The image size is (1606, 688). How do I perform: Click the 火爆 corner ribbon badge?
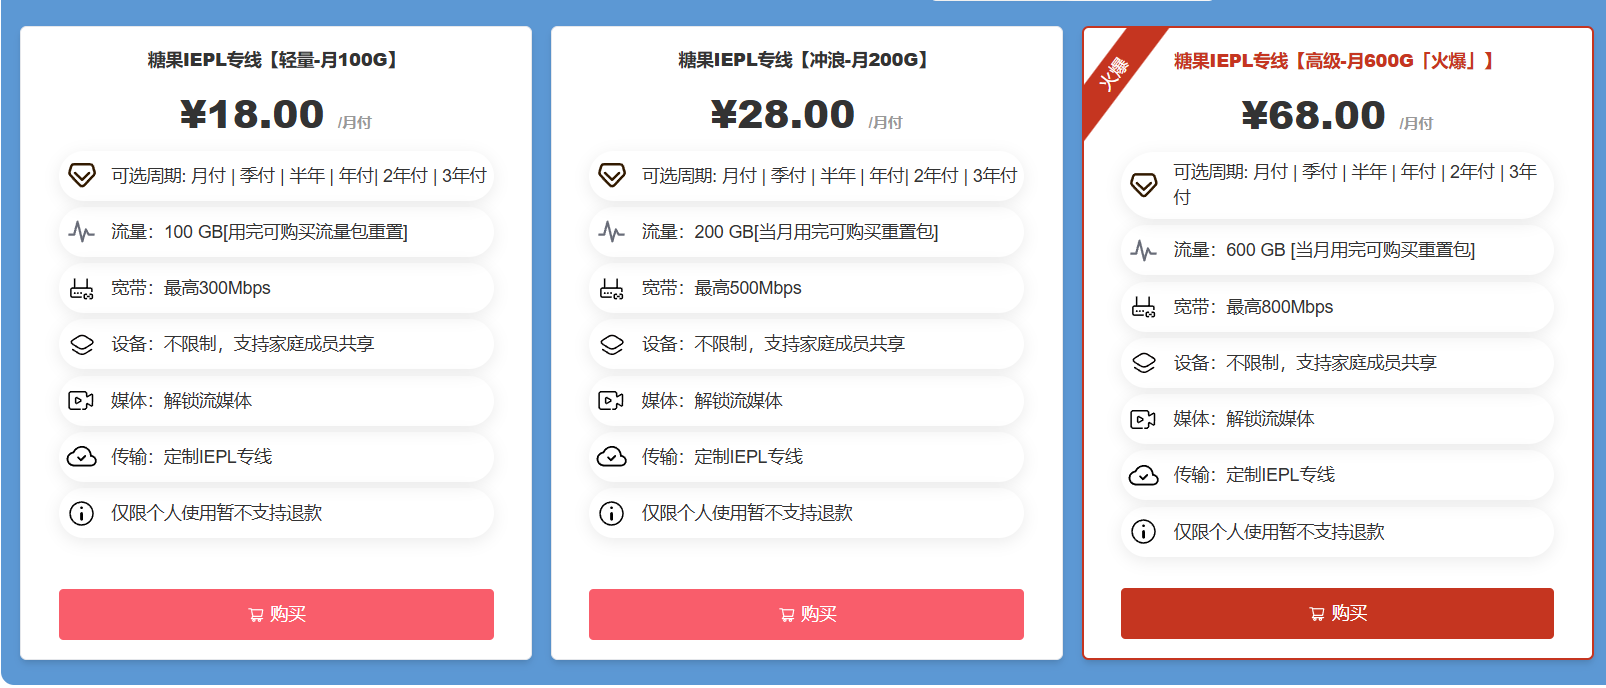pyautogui.click(x=1114, y=72)
